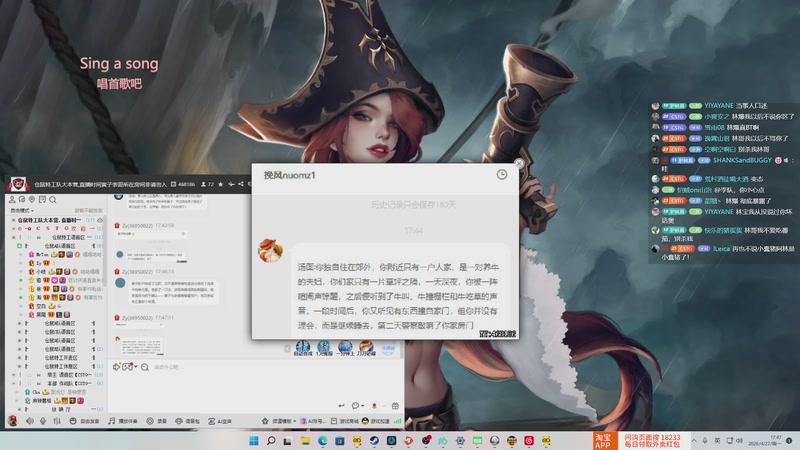This screenshot has width=800, height=450.
Task: Select user 空白 in channel list
Action: [x=41, y=306]
